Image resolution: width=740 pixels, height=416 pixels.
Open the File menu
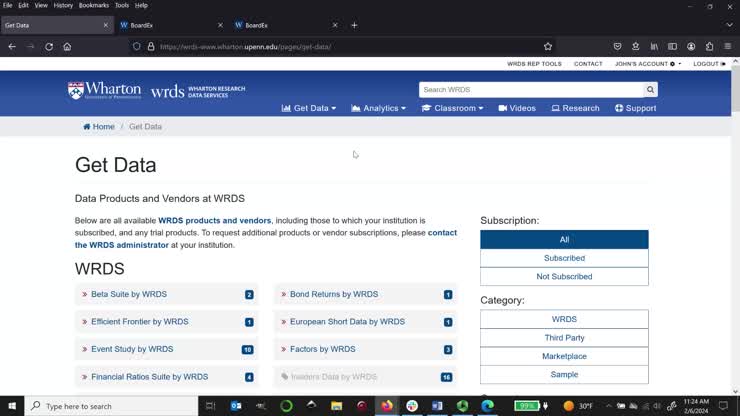pyautogui.click(x=8, y=5)
